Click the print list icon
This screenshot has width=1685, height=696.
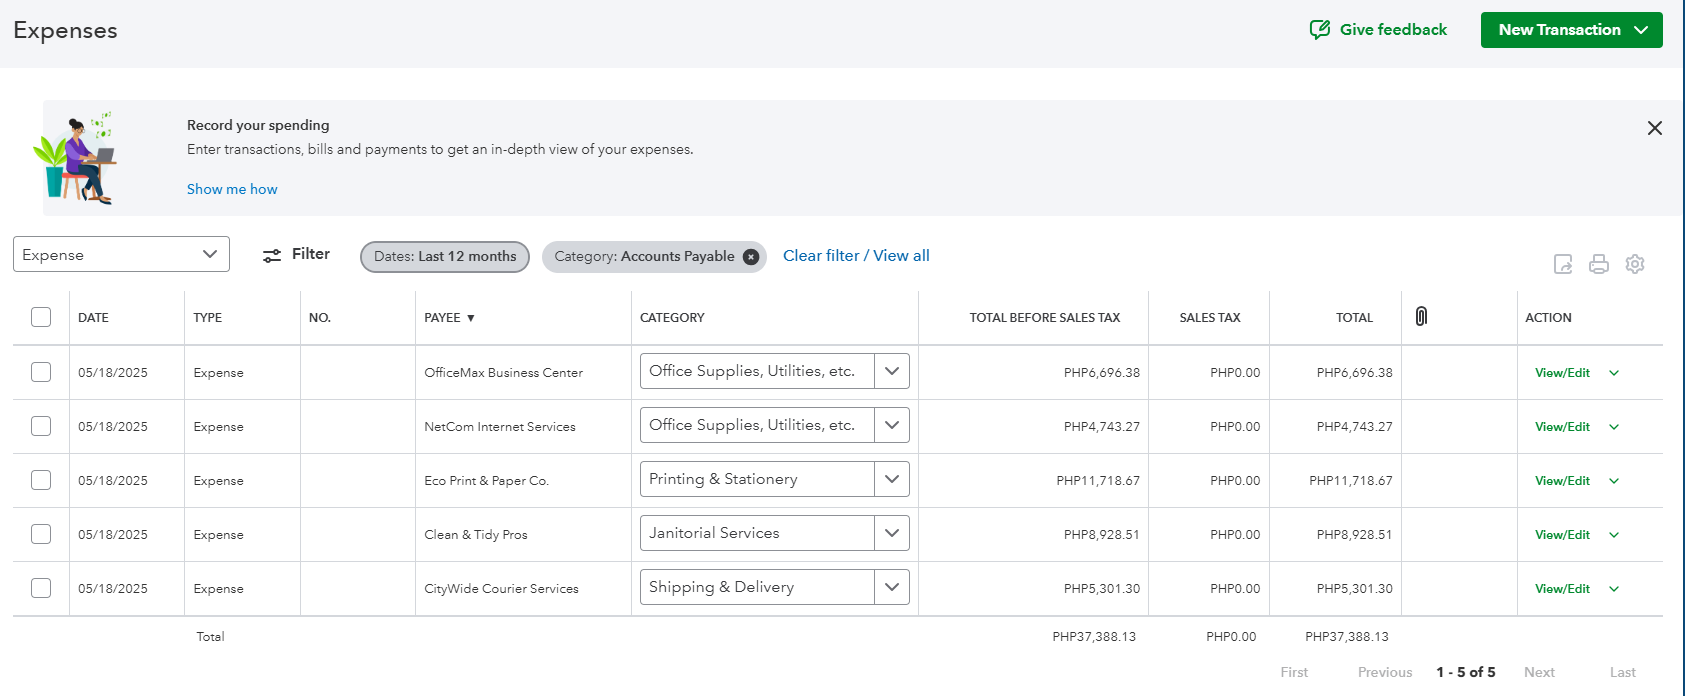[x=1599, y=264]
